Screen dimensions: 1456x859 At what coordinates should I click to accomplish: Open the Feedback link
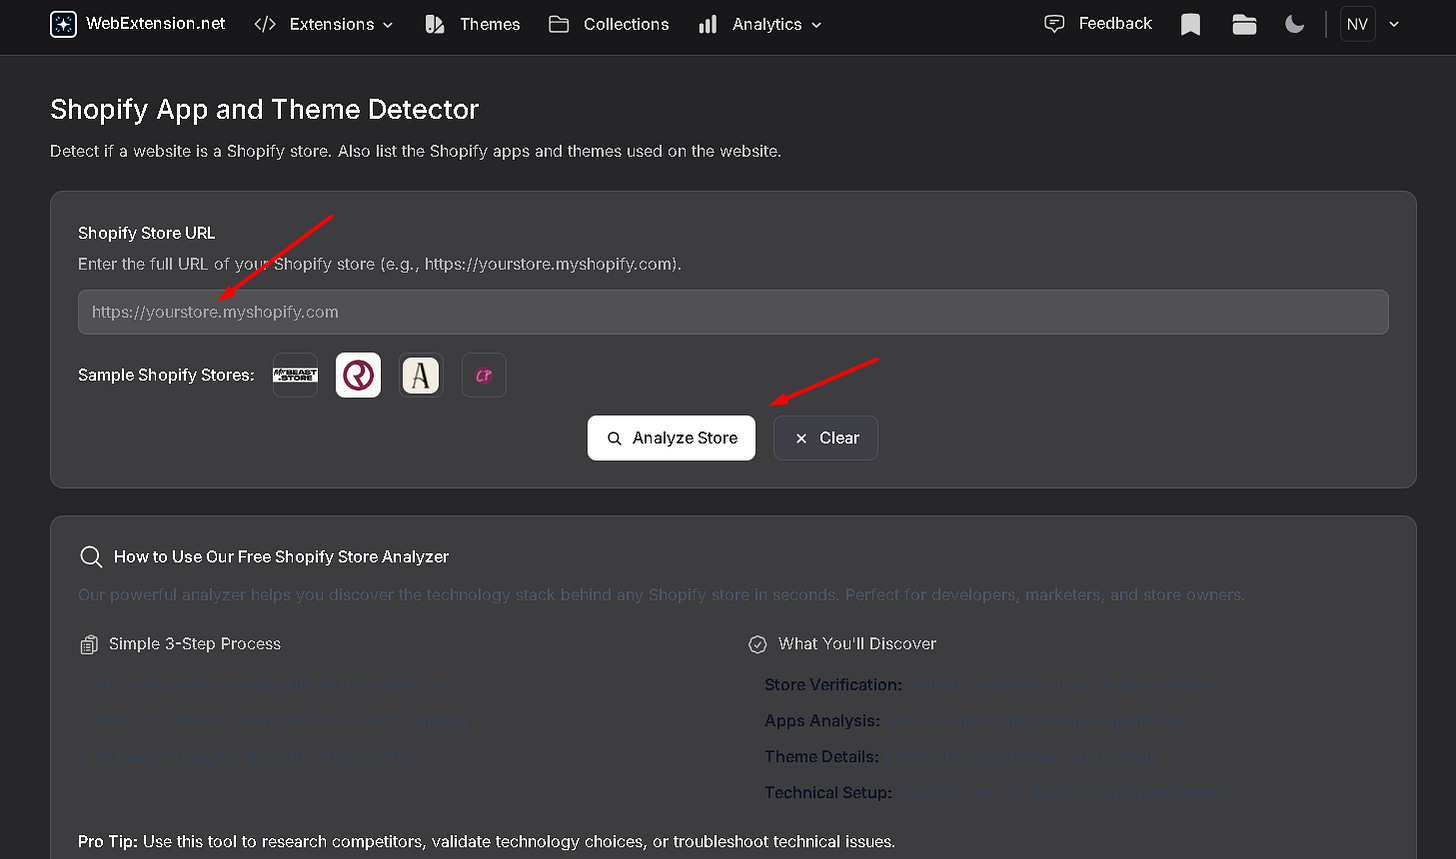(1098, 23)
